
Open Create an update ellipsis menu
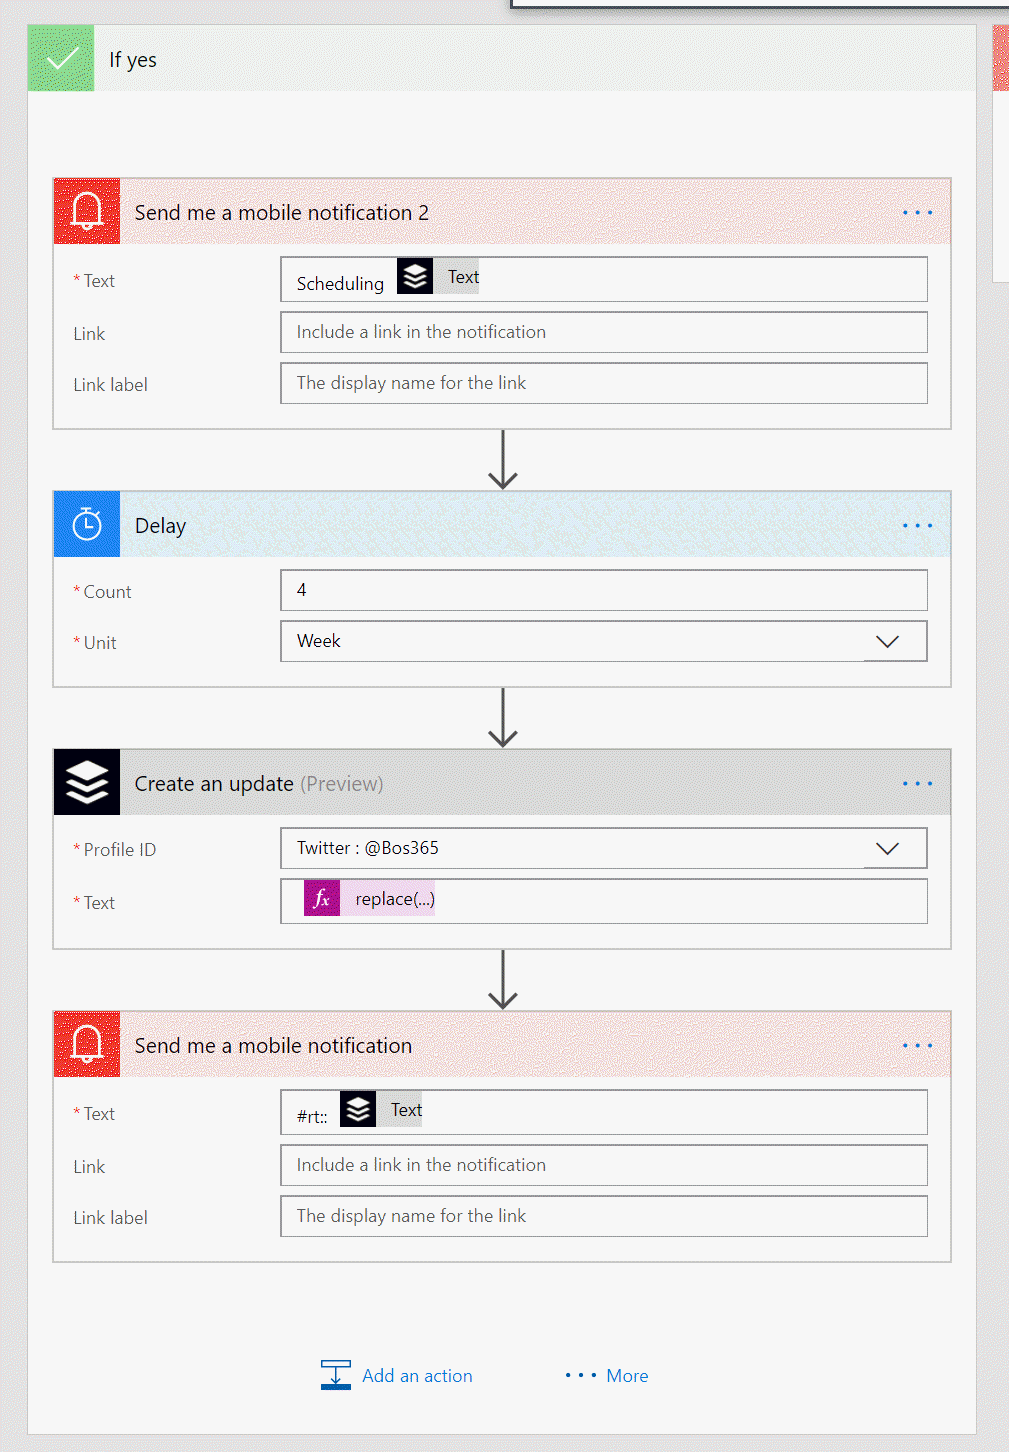(x=917, y=784)
